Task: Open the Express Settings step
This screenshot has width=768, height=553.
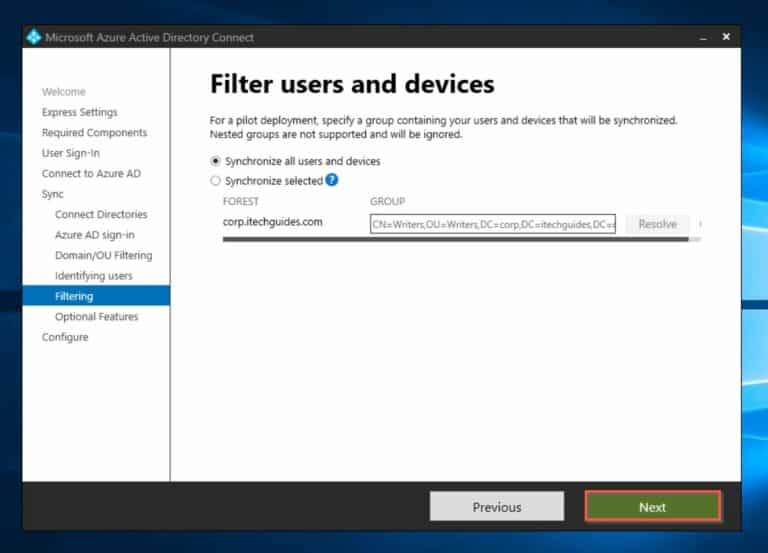Action: pyautogui.click(x=80, y=112)
